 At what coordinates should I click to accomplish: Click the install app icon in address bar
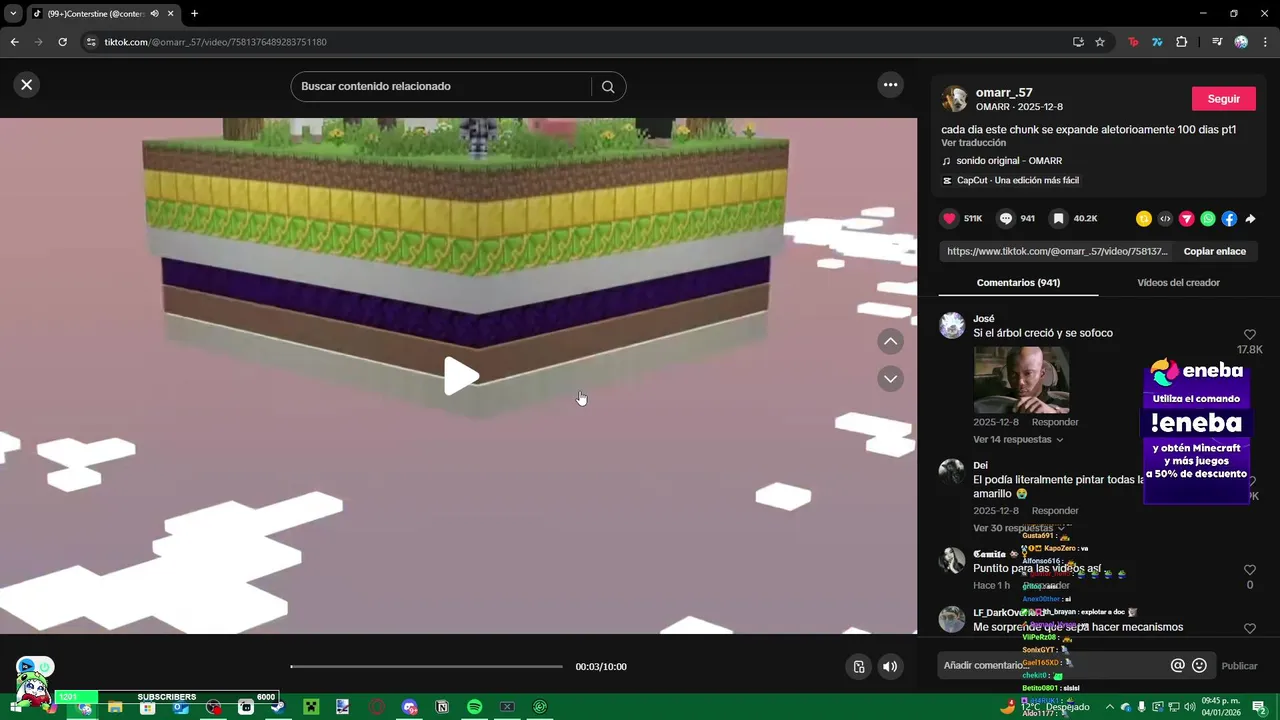tap(1078, 42)
